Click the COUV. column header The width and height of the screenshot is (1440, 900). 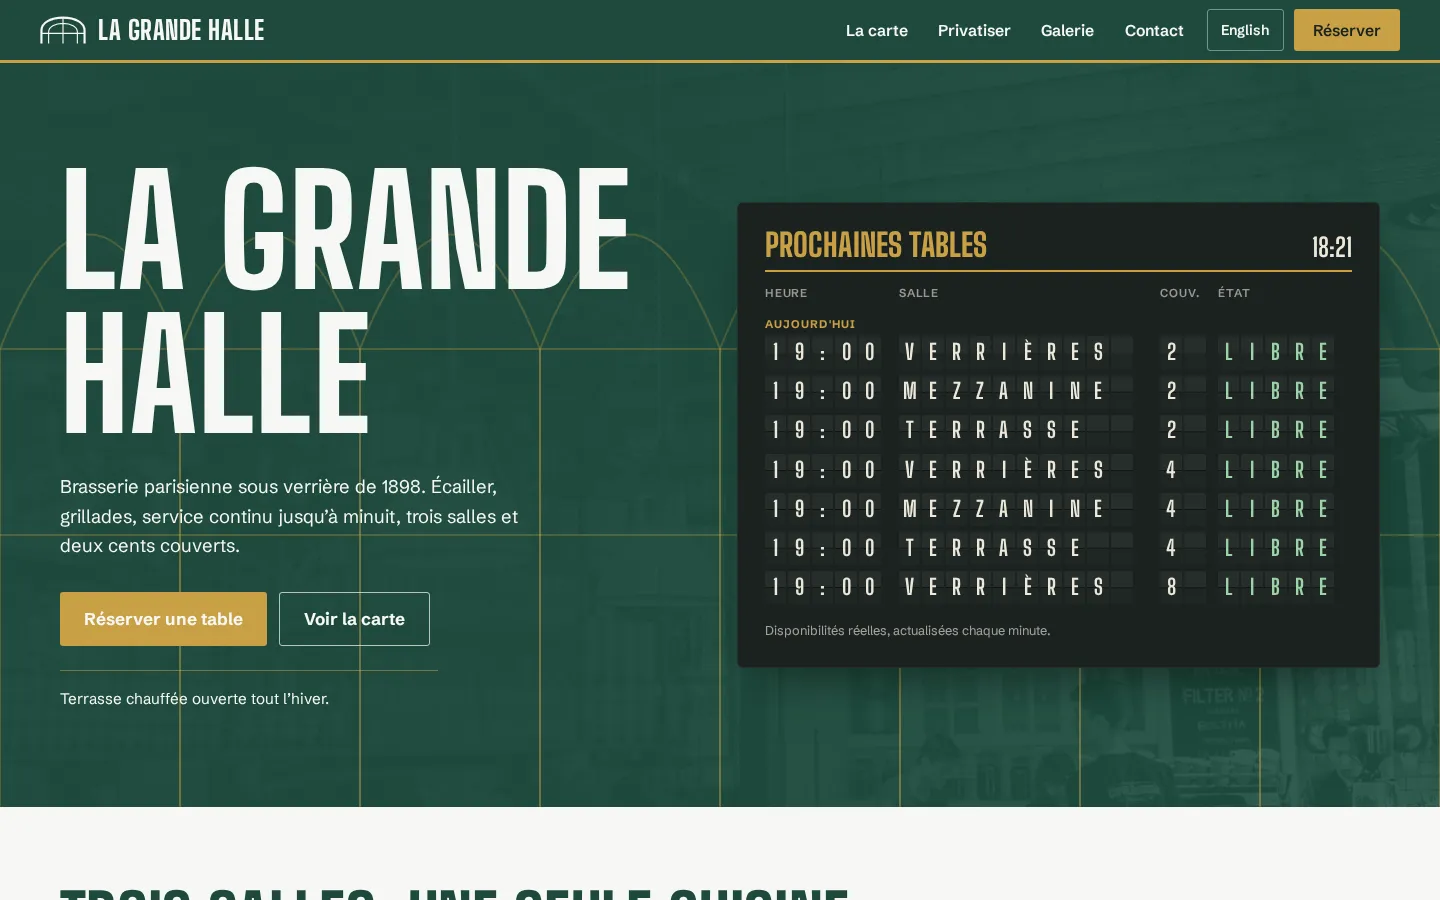tap(1179, 293)
